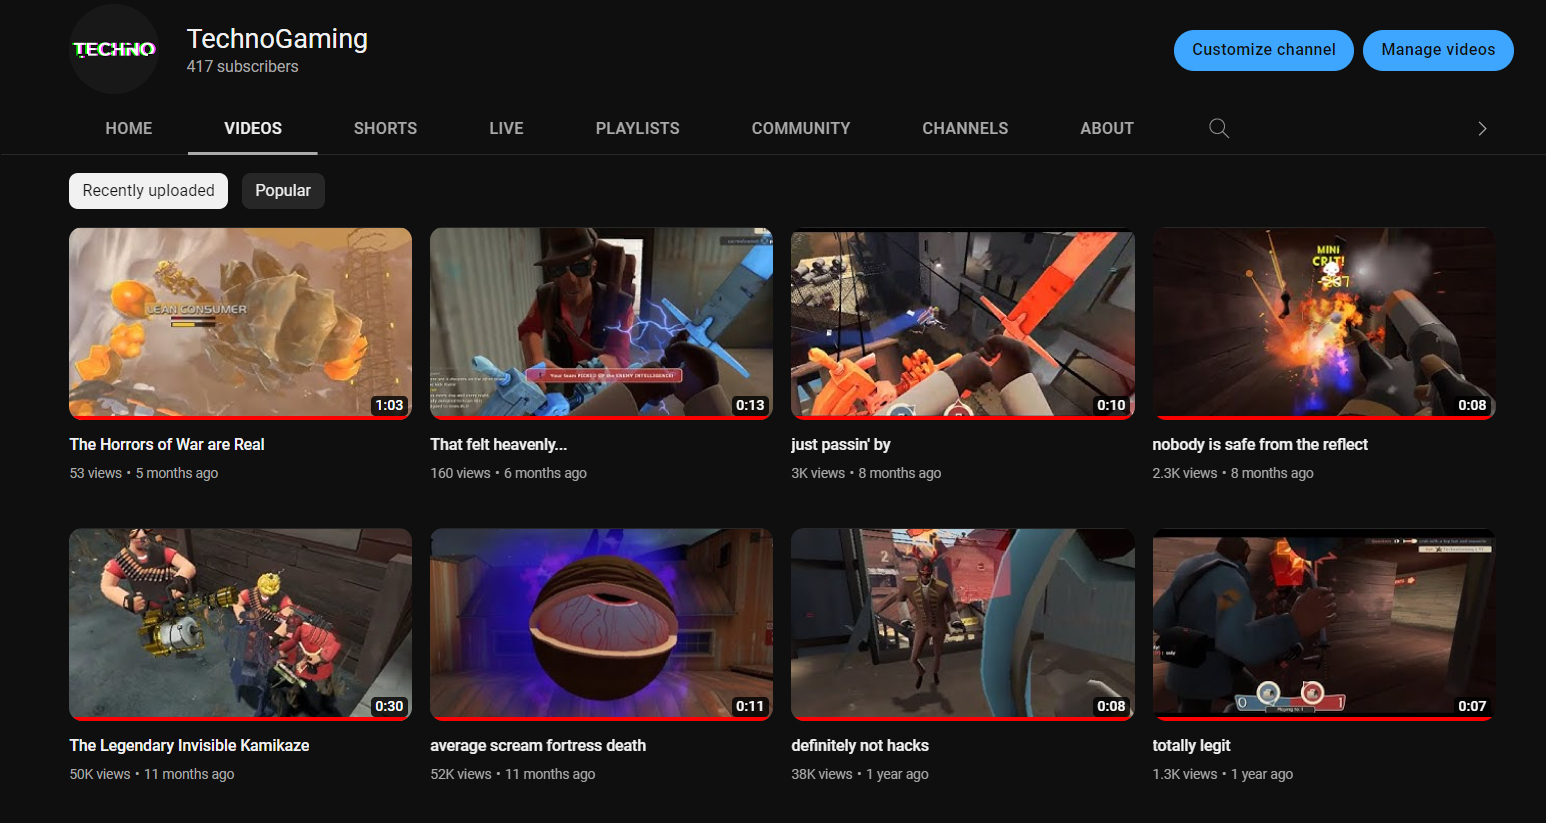This screenshot has width=1546, height=823.
Task: Click the right chevron to show more tabs
Action: coord(1482,128)
